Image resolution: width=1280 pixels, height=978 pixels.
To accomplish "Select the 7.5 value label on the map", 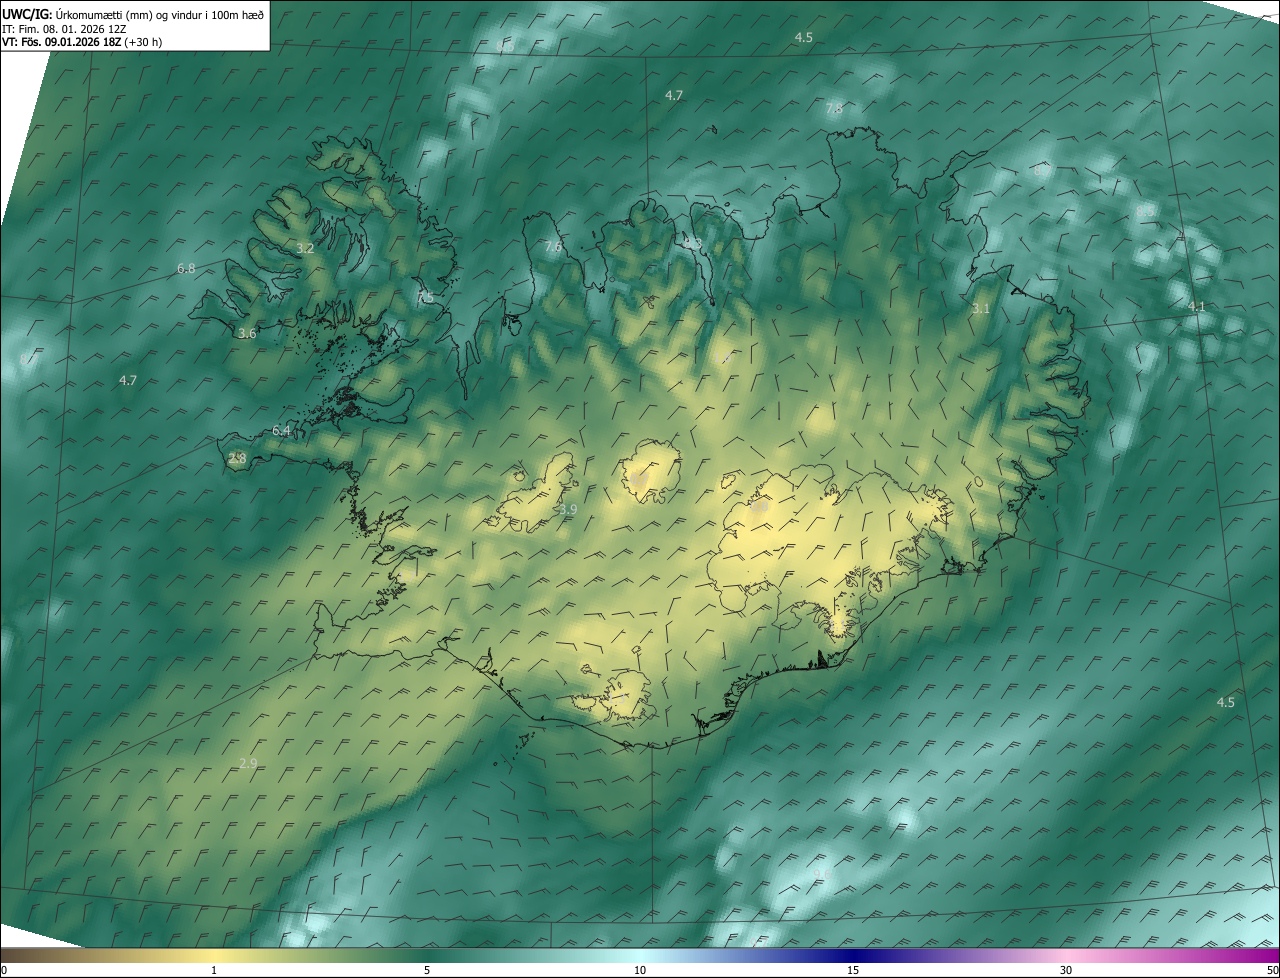I will 425,298.
